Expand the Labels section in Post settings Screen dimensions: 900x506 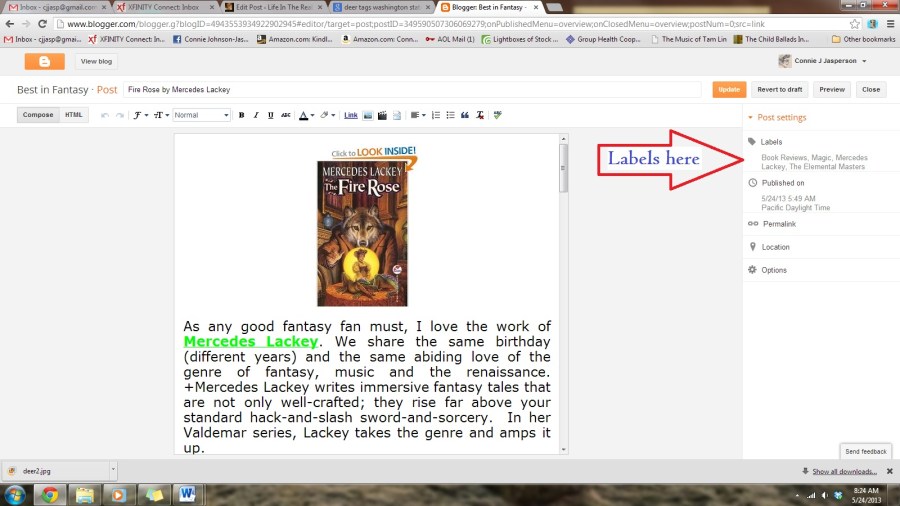coord(771,142)
